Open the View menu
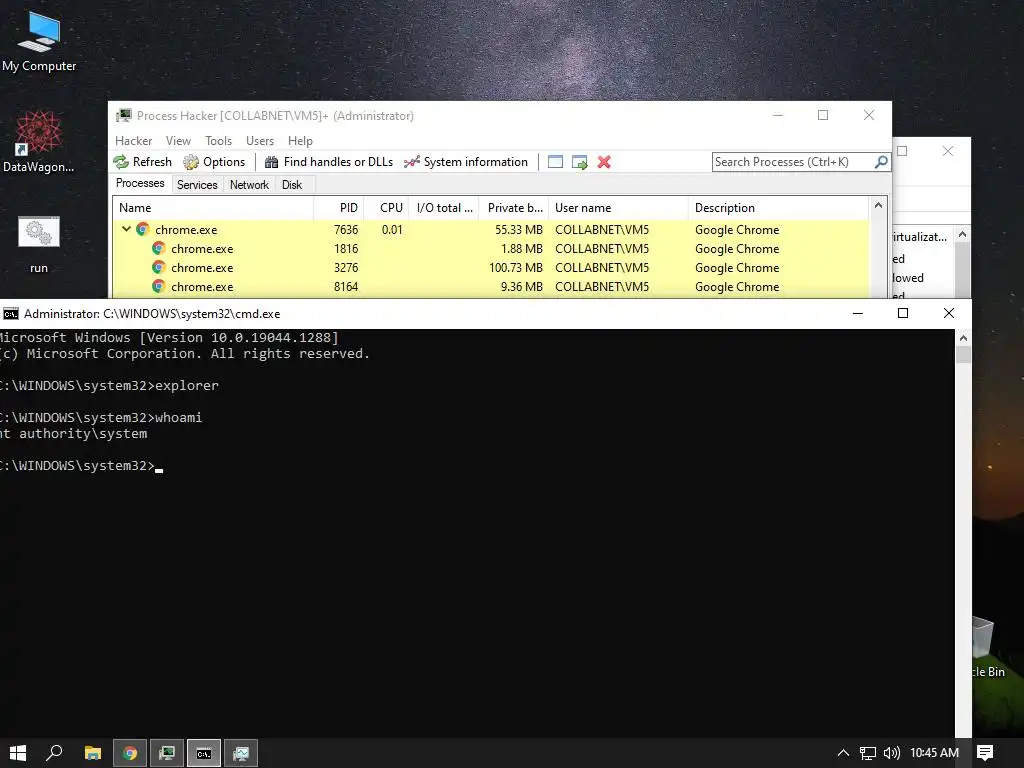 [178, 140]
